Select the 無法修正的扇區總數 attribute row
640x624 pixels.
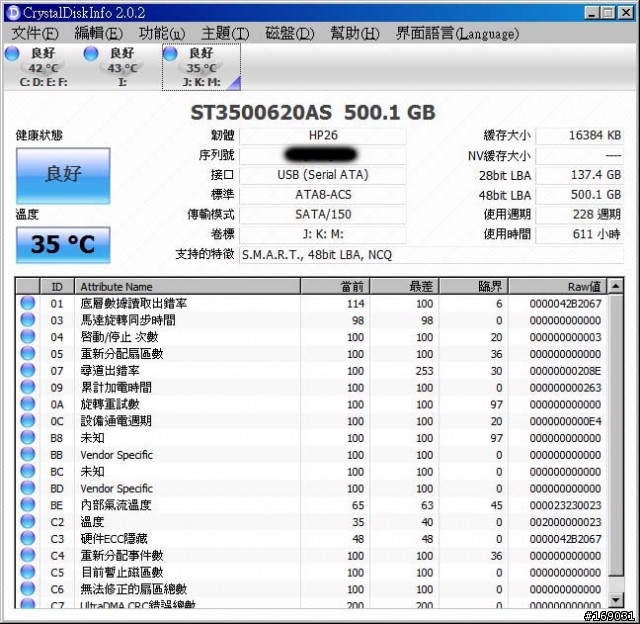coord(311,588)
